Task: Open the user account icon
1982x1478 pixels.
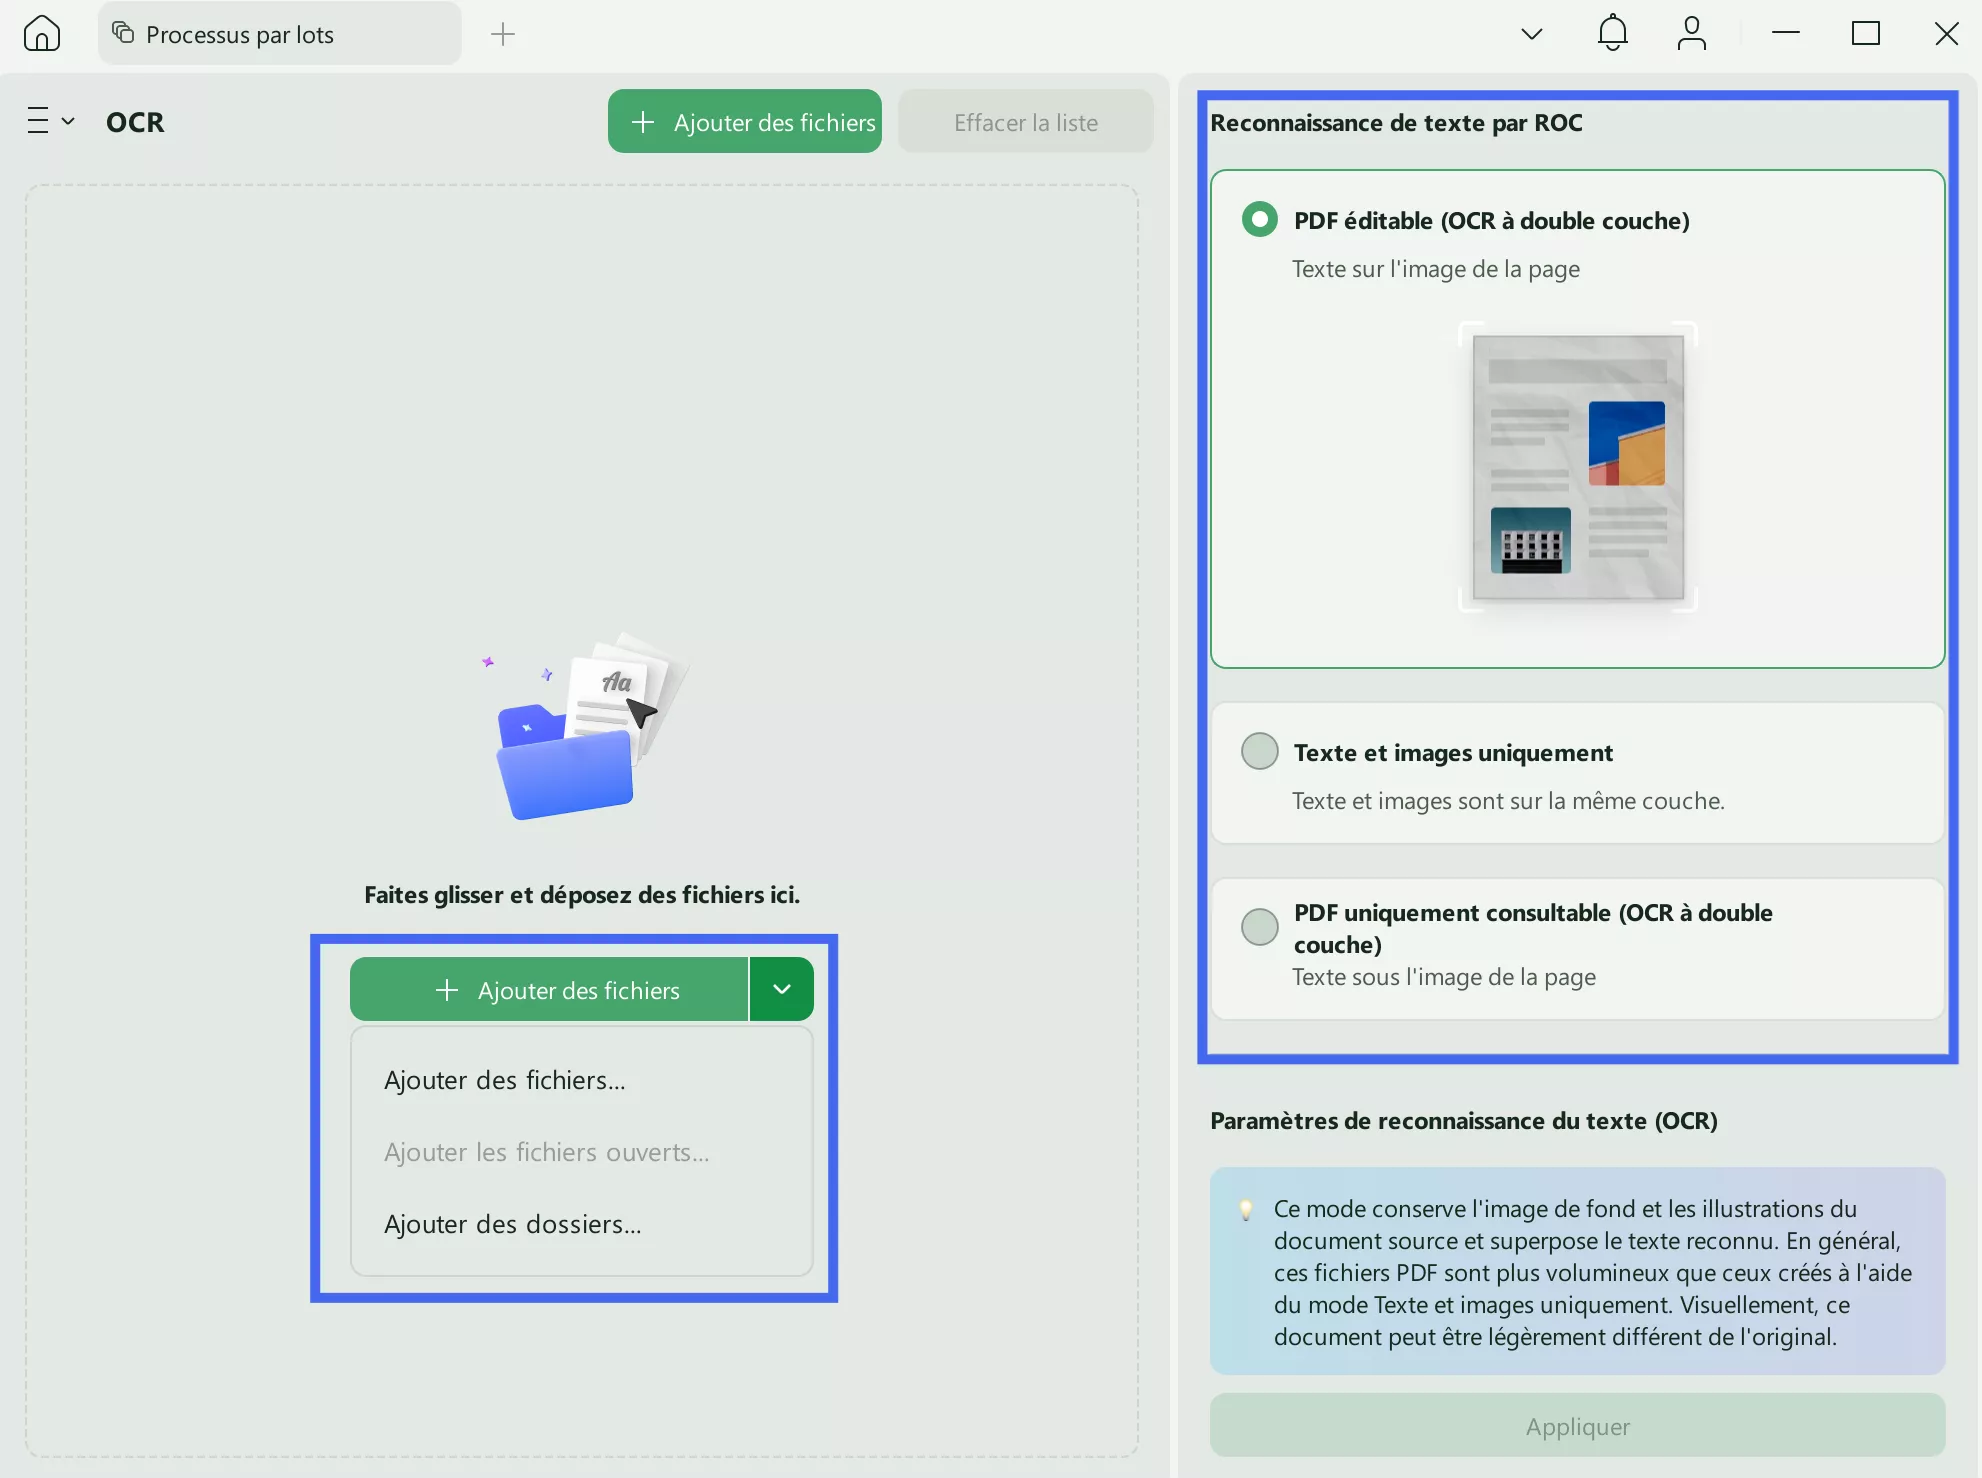Action: coord(1691,34)
